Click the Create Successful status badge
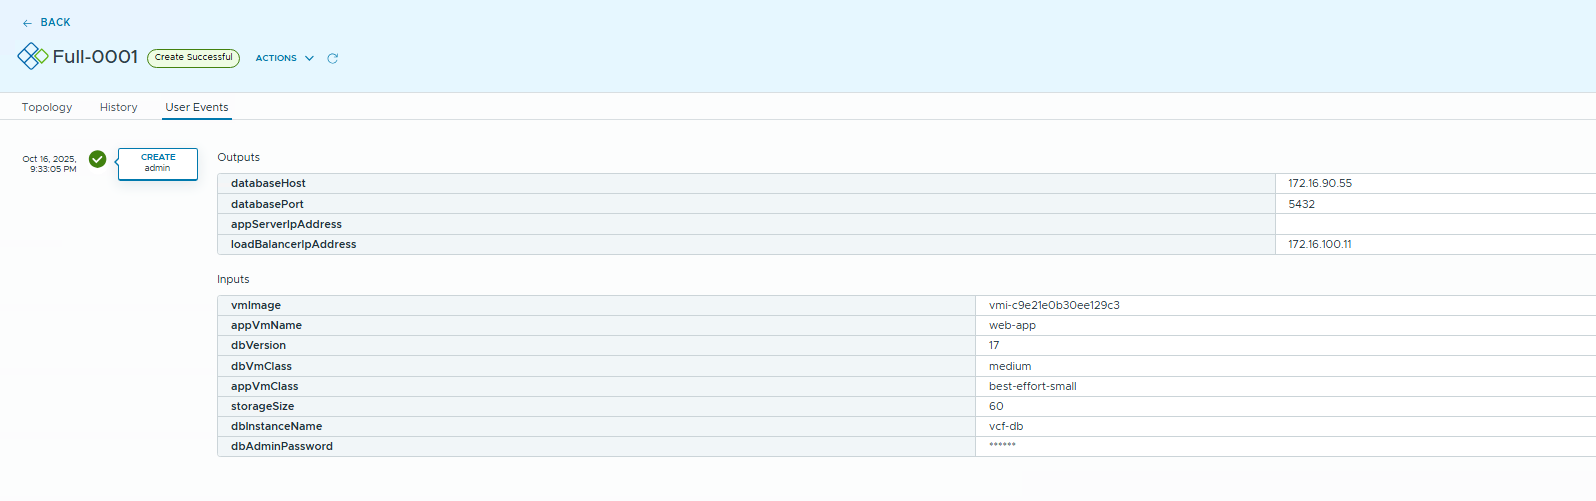 193,58
